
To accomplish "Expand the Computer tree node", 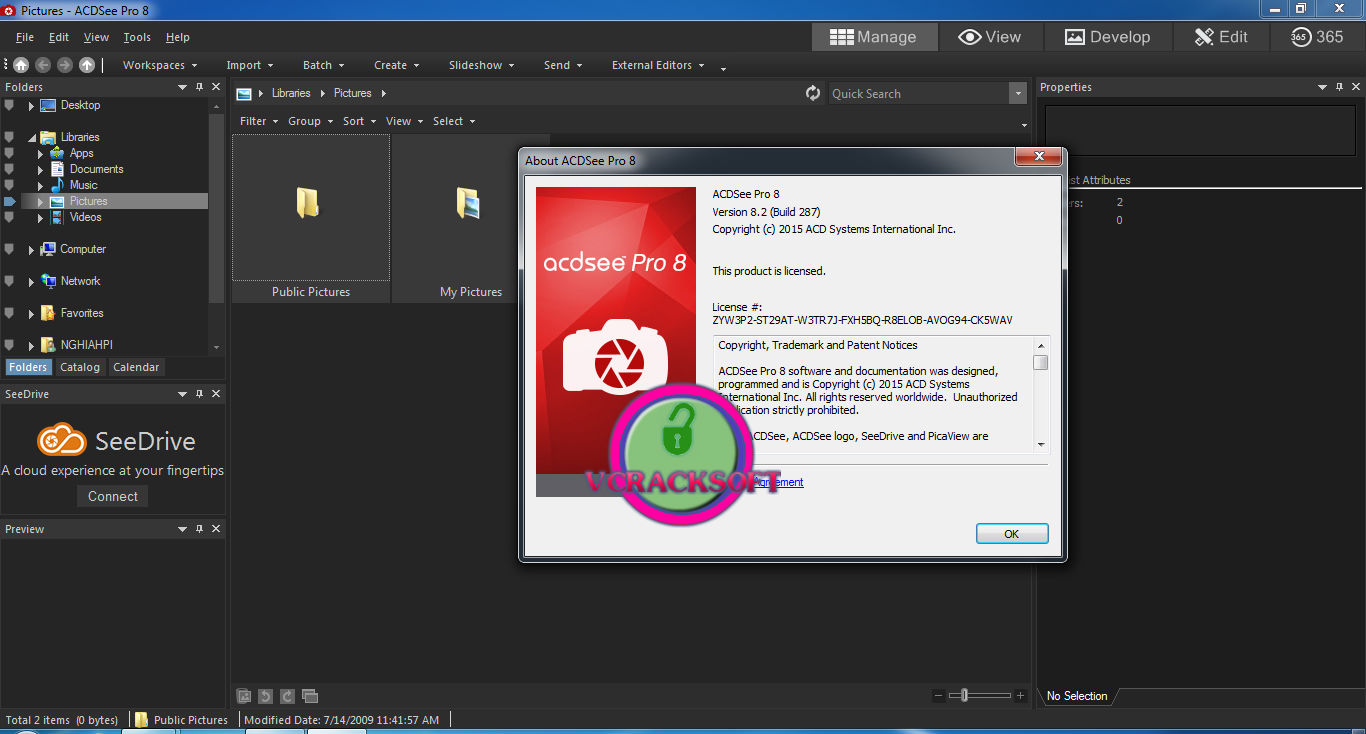I will coord(31,249).
